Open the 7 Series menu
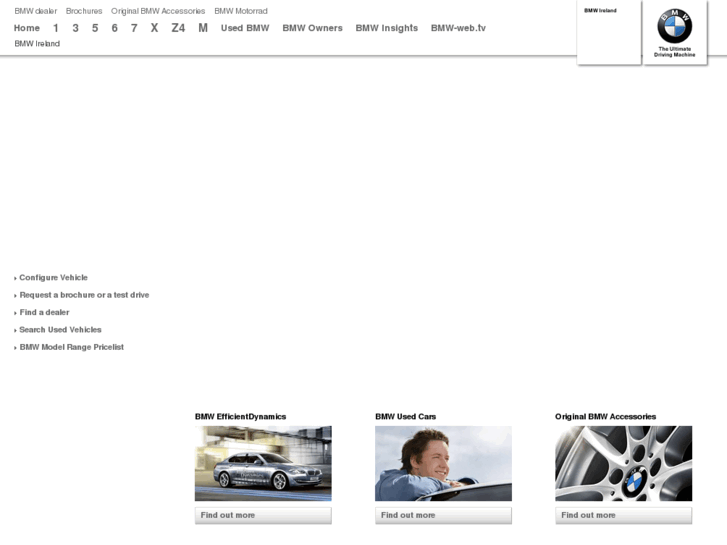This screenshot has height=545, width=727. coord(134,28)
